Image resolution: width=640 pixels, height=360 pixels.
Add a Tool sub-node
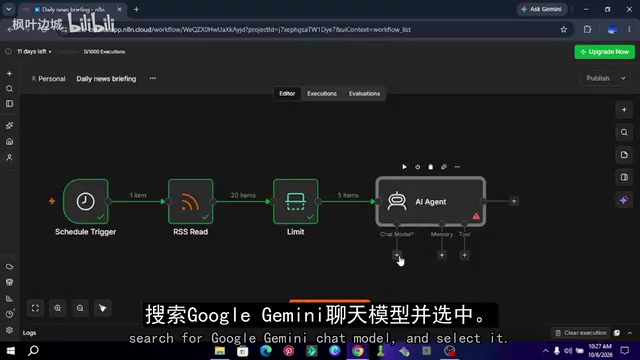pyautogui.click(x=464, y=255)
